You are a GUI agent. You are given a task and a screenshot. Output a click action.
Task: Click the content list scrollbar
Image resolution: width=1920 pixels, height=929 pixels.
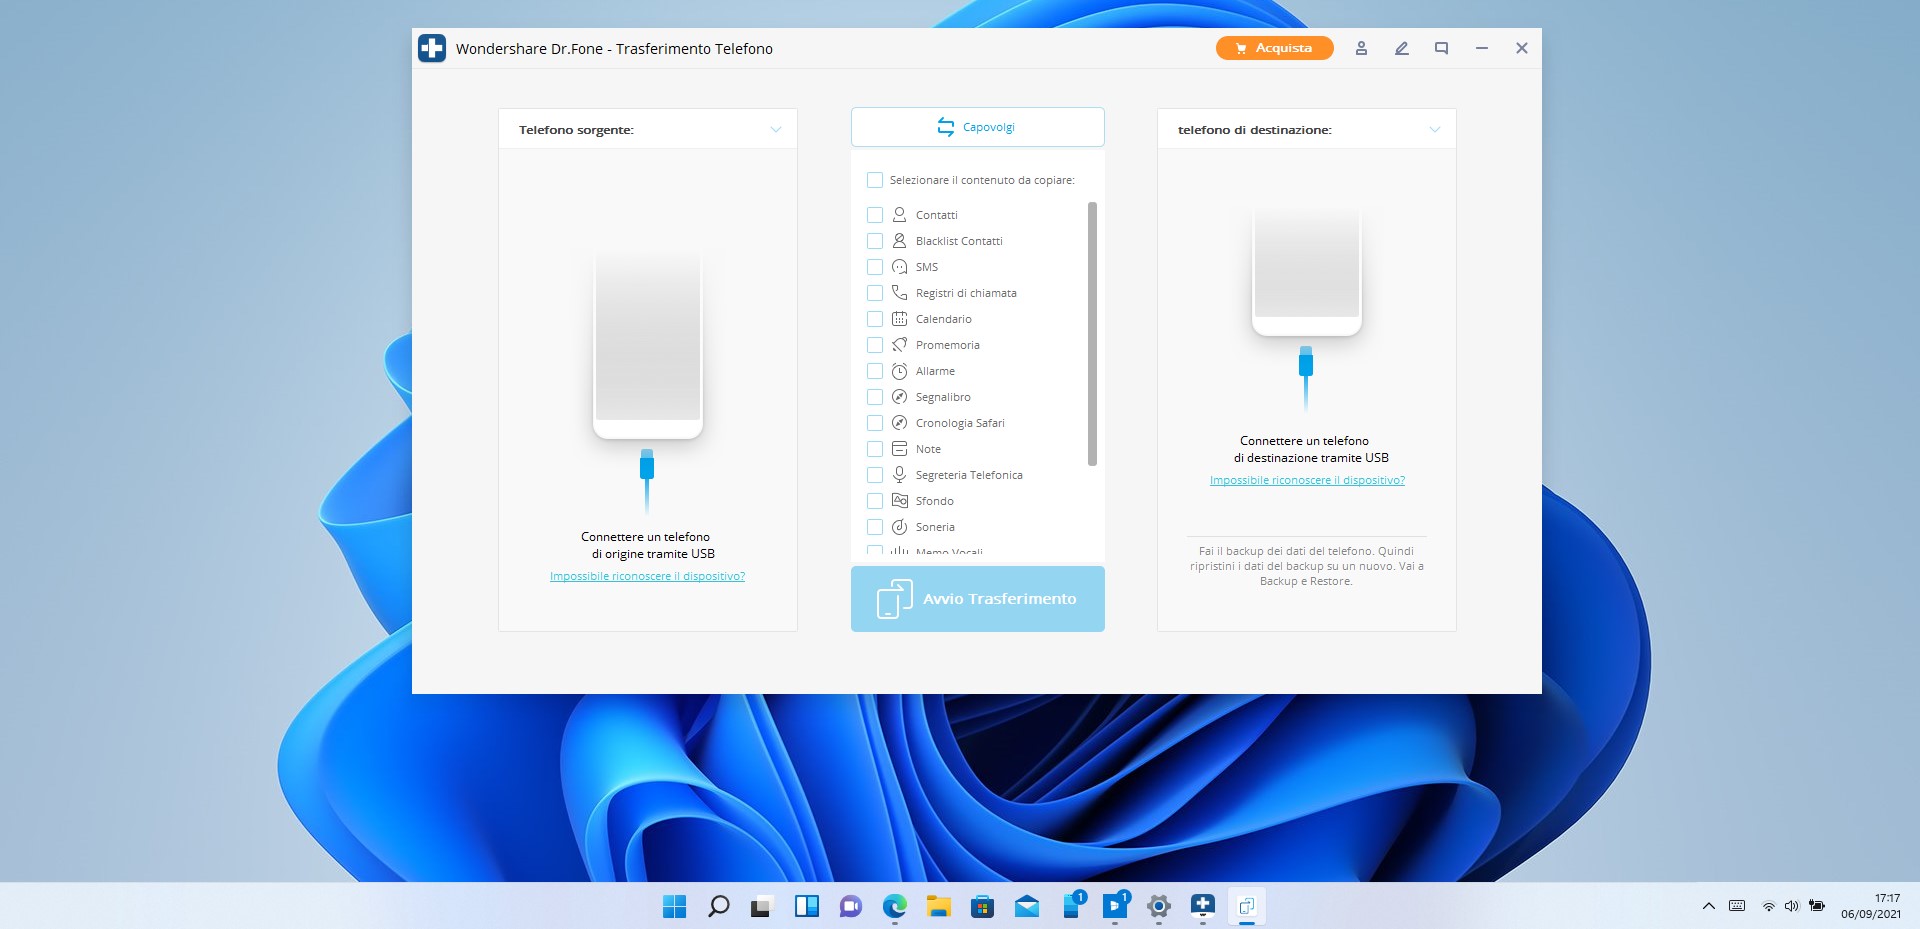pyautogui.click(x=1092, y=334)
